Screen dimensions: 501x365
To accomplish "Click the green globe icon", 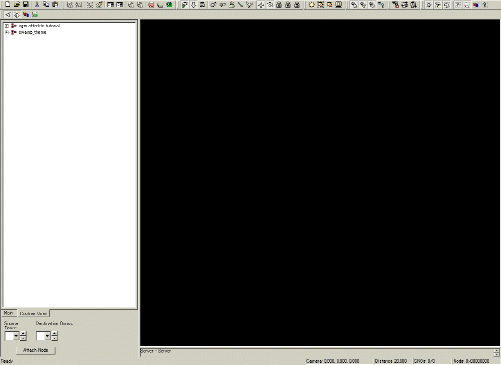I will (x=169, y=5).
